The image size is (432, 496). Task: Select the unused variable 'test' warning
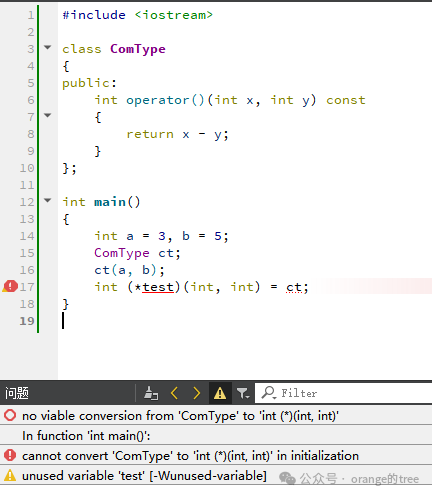tap(216, 476)
